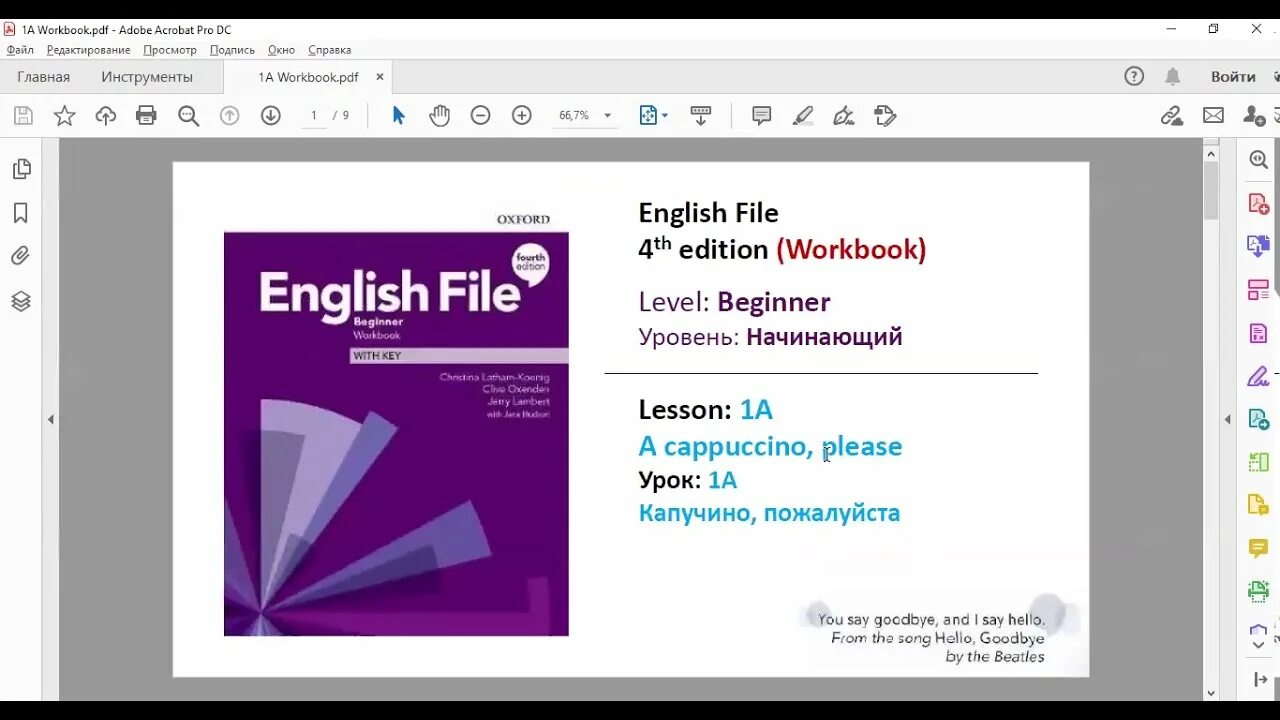Choose the hand pan tool
The height and width of the screenshot is (720, 1280).
(439, 116)
